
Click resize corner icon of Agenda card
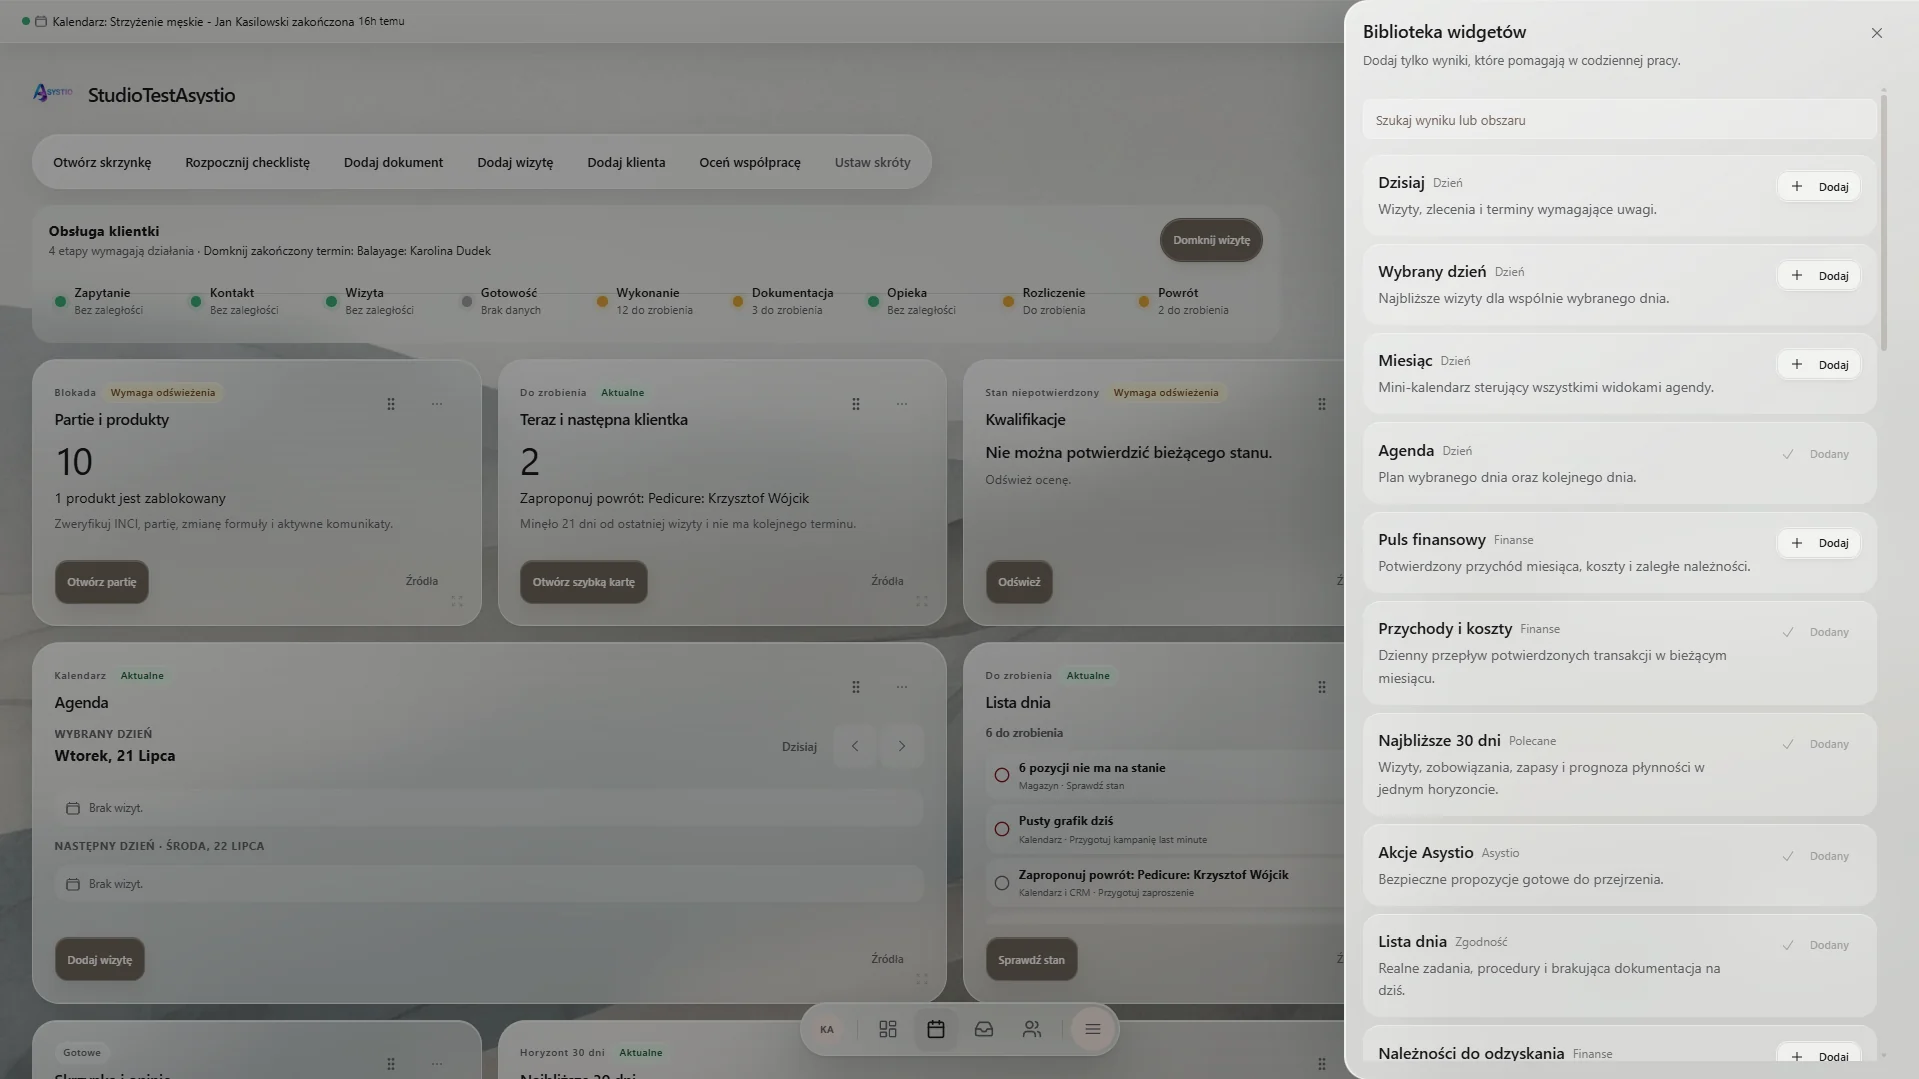(x=922, y=979)
